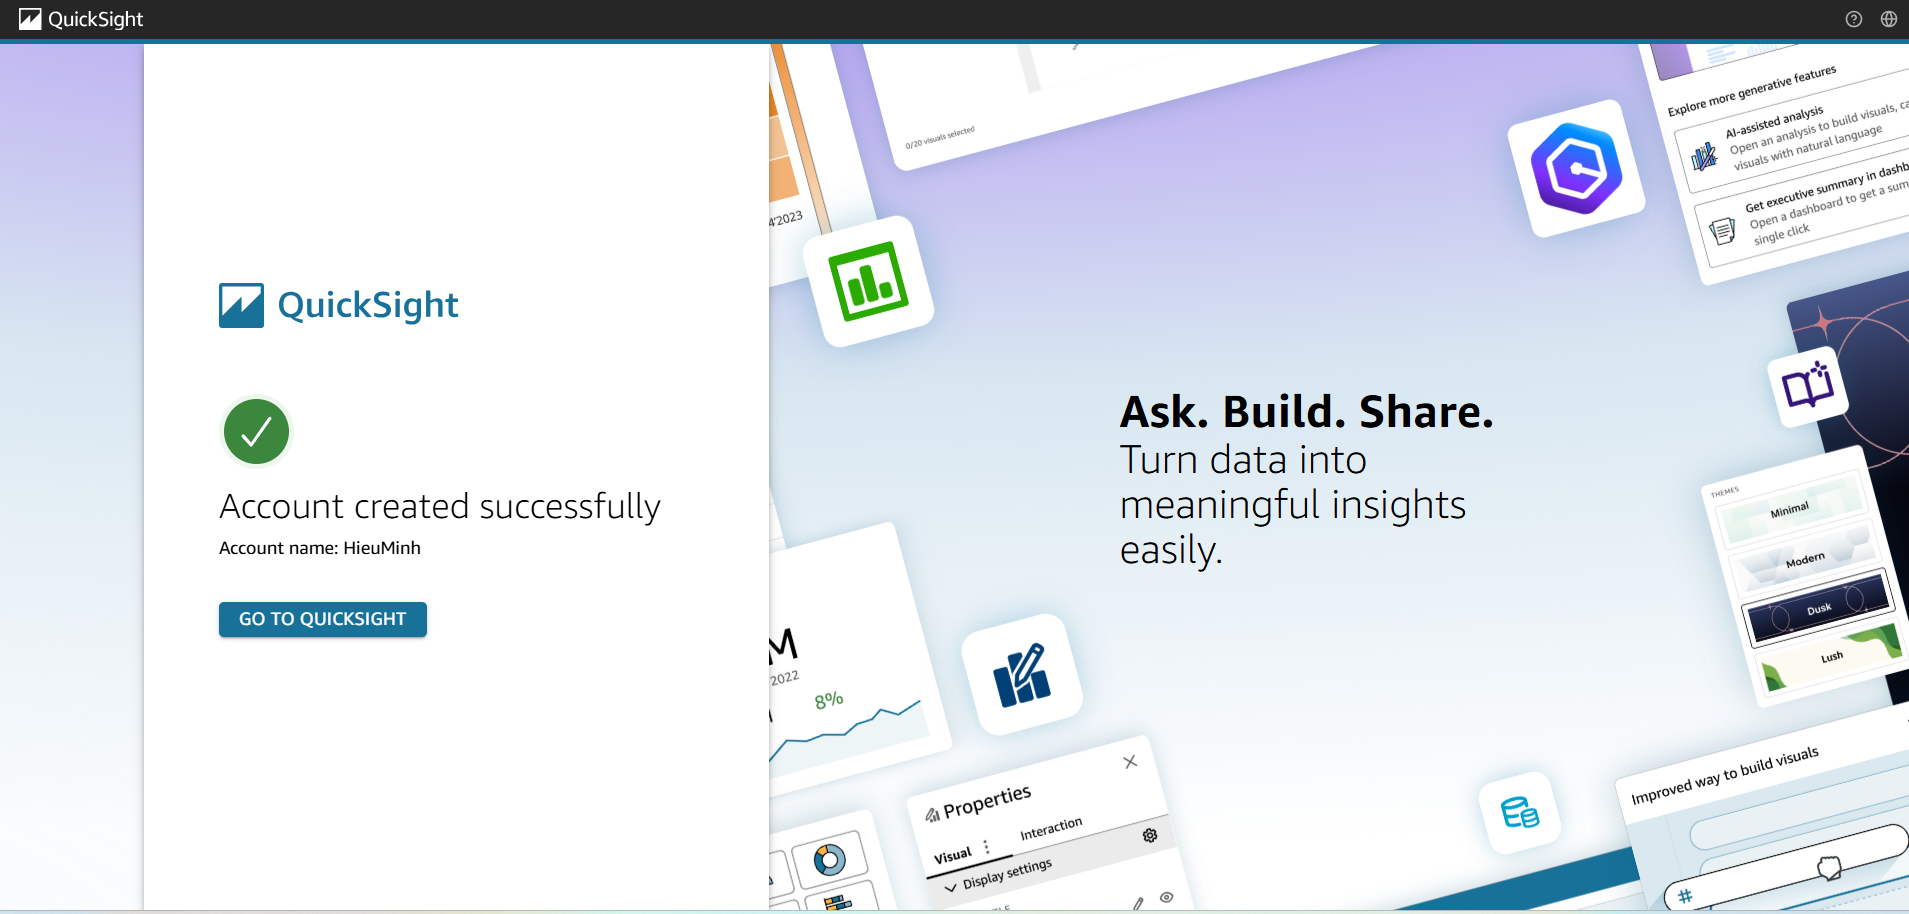Image resolution: width=1909 pixels, height=914 pixels.
Task: Click the purple hexagon Q tile icon
Action: click(1576, 168)
